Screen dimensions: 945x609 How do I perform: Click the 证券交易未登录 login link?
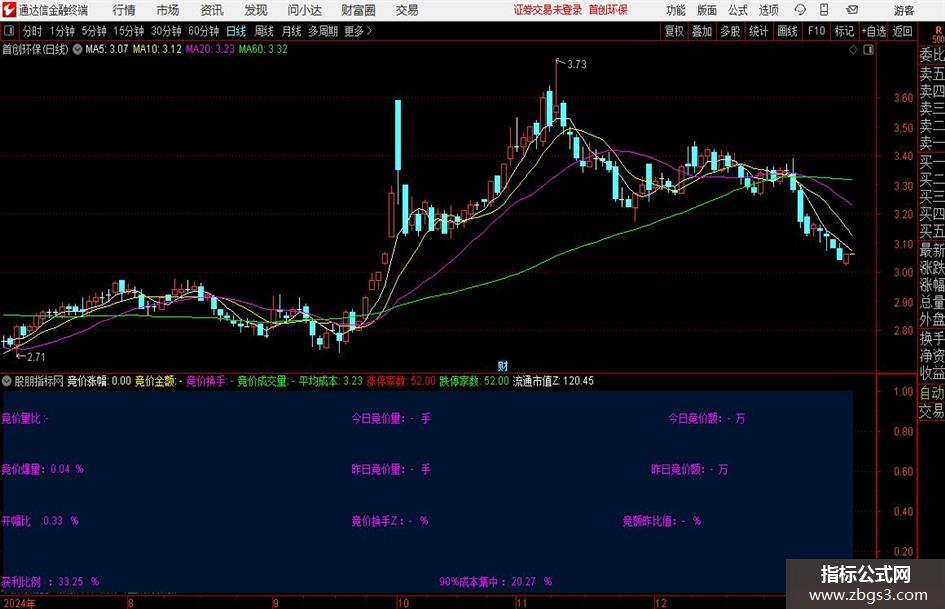tap(547, 10)
